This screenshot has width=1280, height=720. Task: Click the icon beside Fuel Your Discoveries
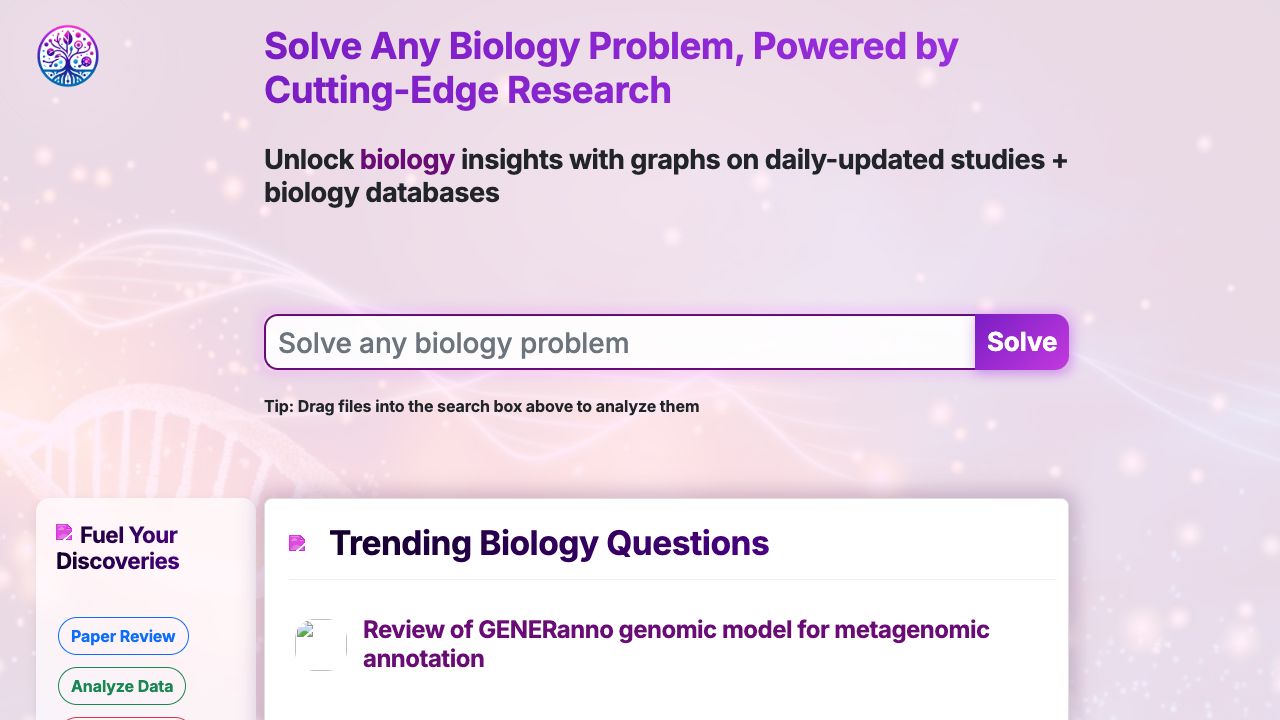[64, 532]
